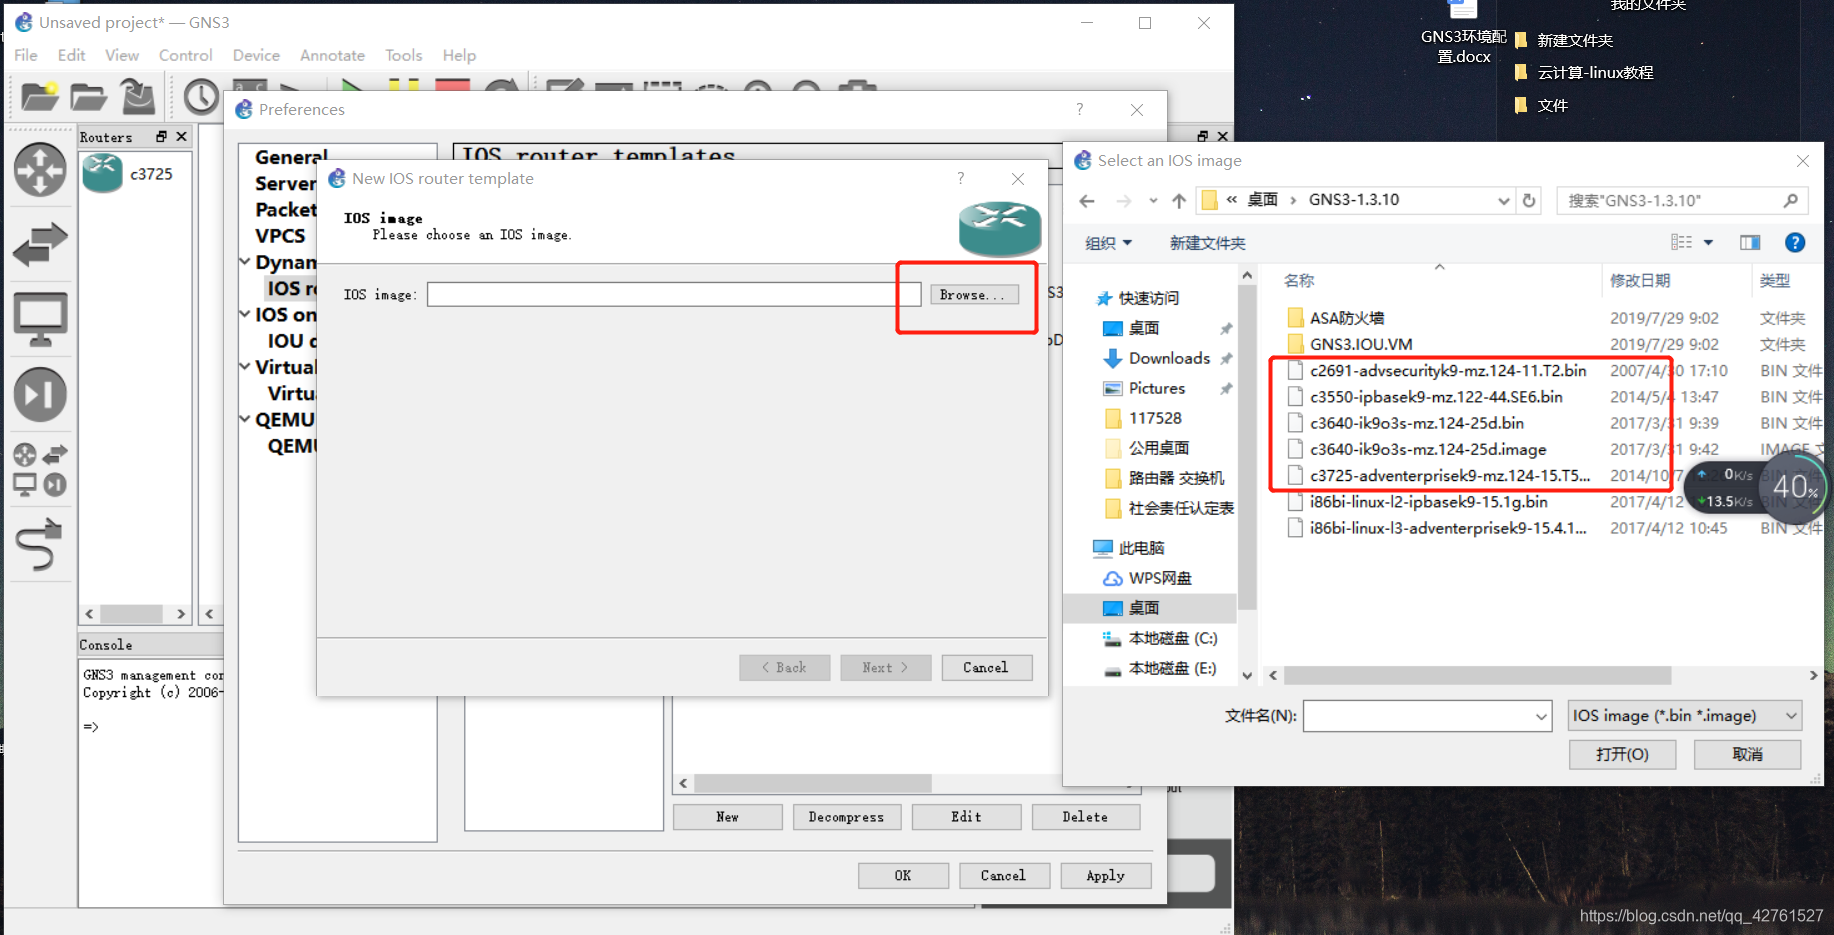The image size is (1834, 935).
Task: Open the Device menu
Action: [256, 55]
